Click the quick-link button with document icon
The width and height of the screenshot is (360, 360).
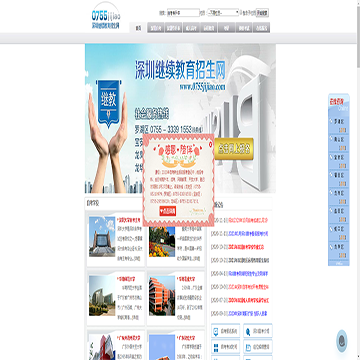coord(258,347)
